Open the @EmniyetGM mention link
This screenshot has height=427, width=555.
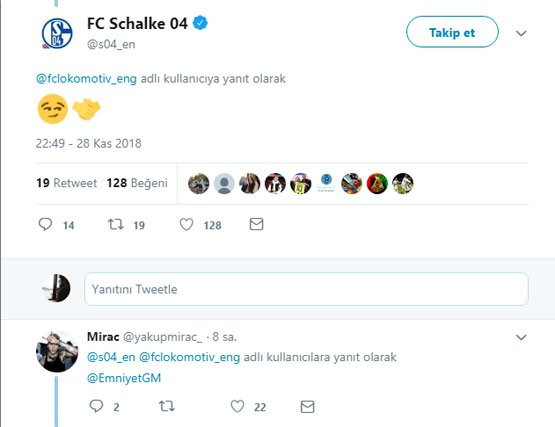click(x=124, y=378)
